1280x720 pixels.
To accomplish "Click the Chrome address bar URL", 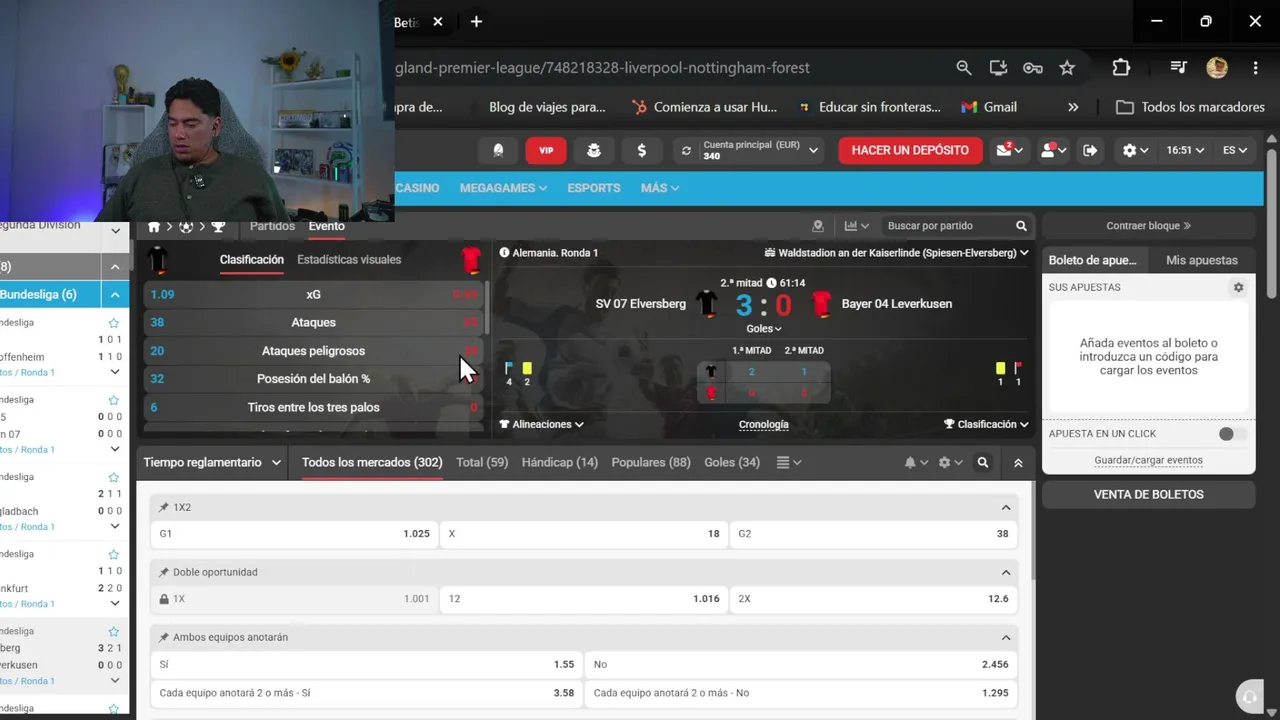I will pos(603,68).
